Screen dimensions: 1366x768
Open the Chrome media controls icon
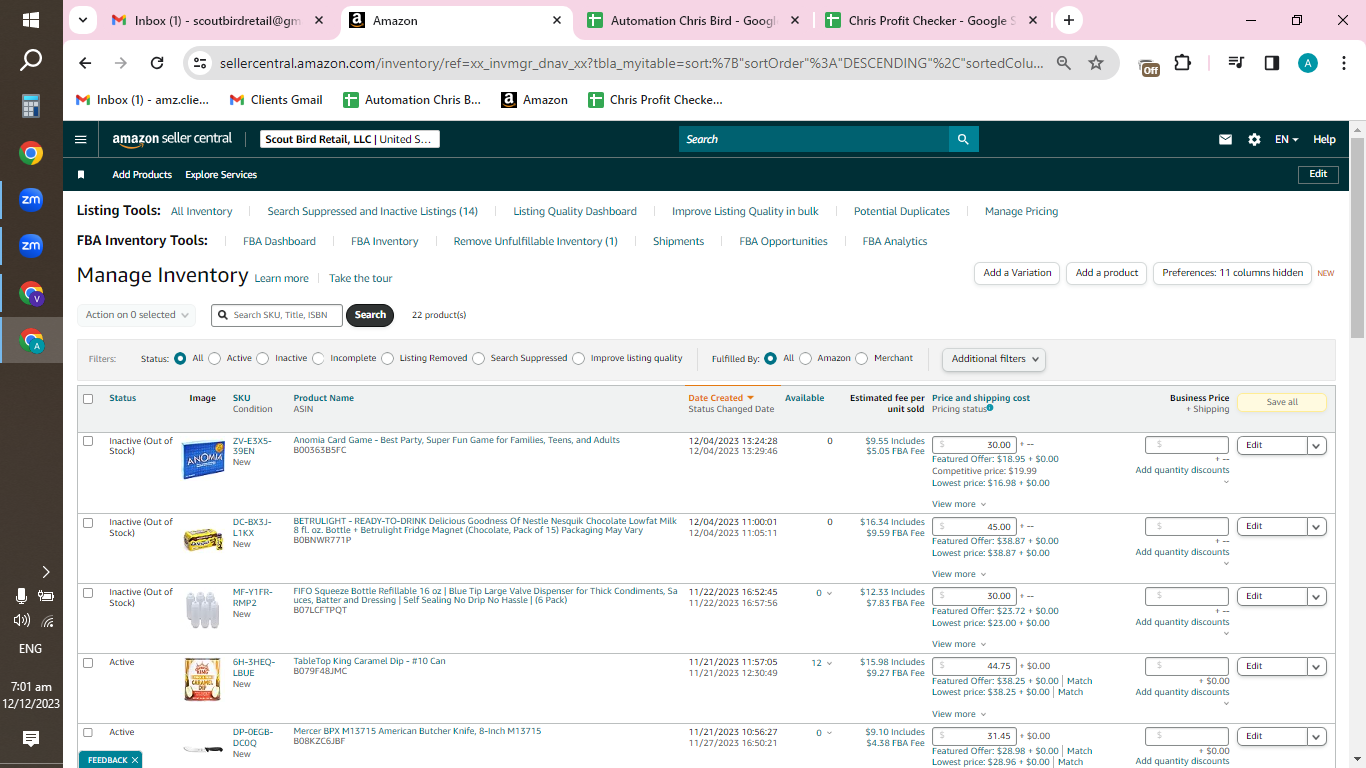(1237, 63)
